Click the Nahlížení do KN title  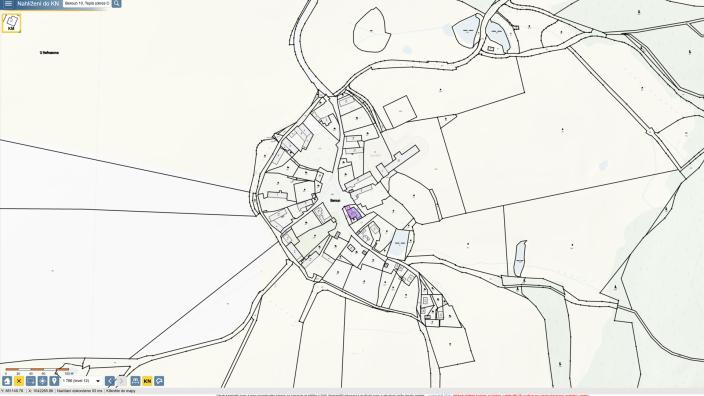38,4
